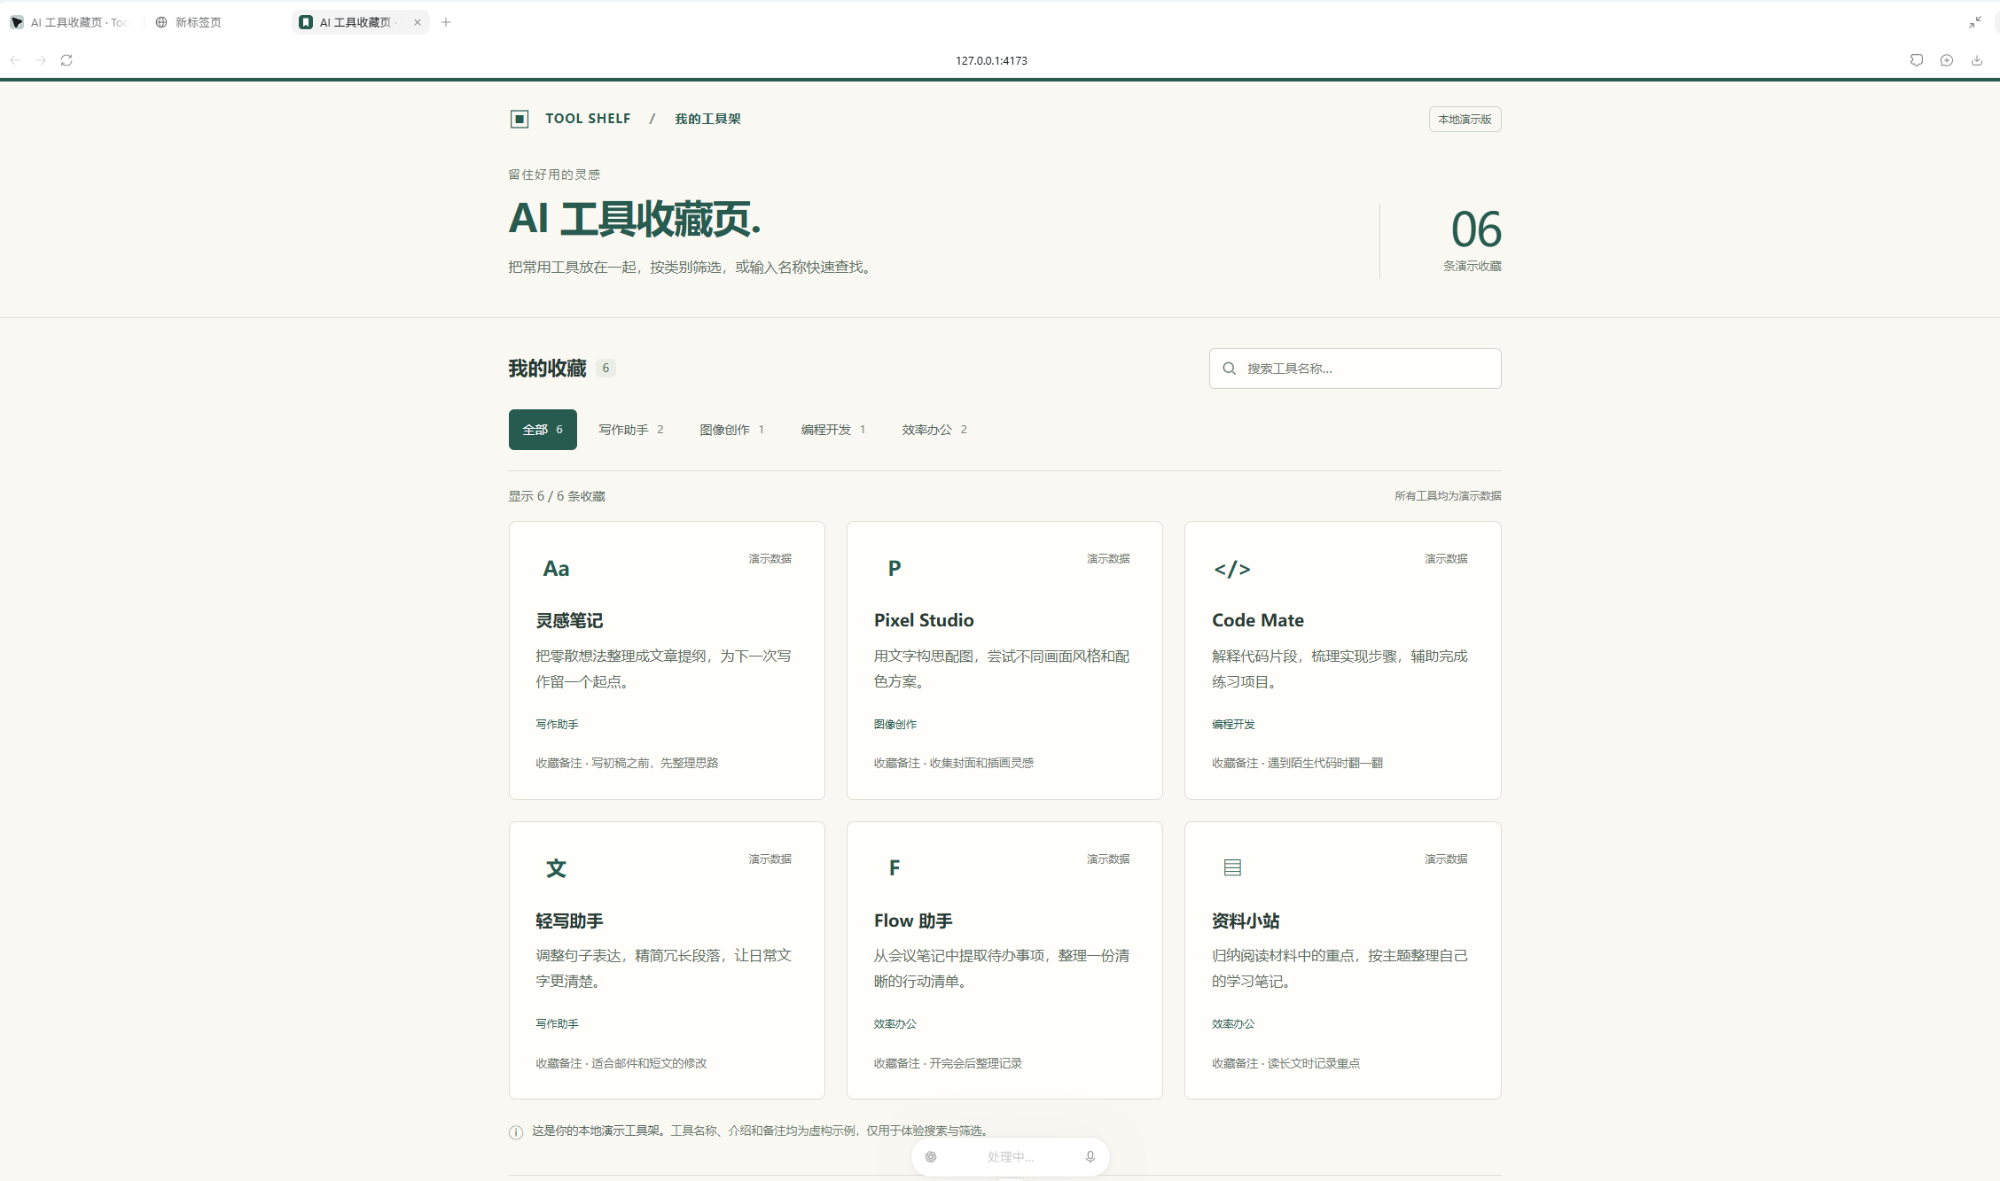Screen dimensions: 2000x1181
Task: Filter by 写作助手 category
Action: pos(631,430)
